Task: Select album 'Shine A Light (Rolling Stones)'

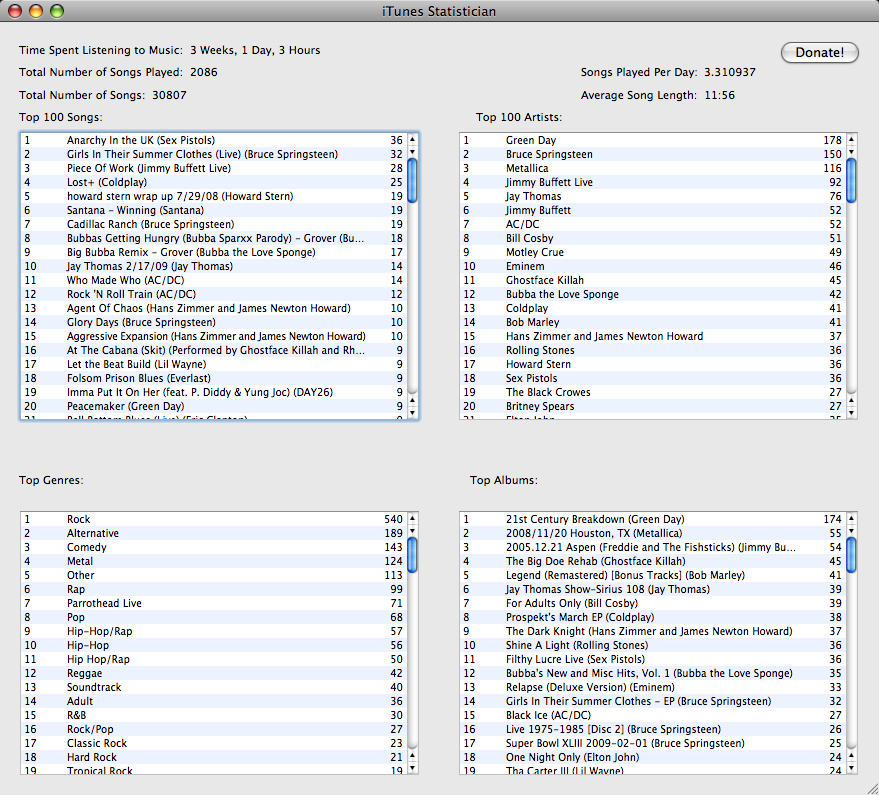Action: pos(653,645)
